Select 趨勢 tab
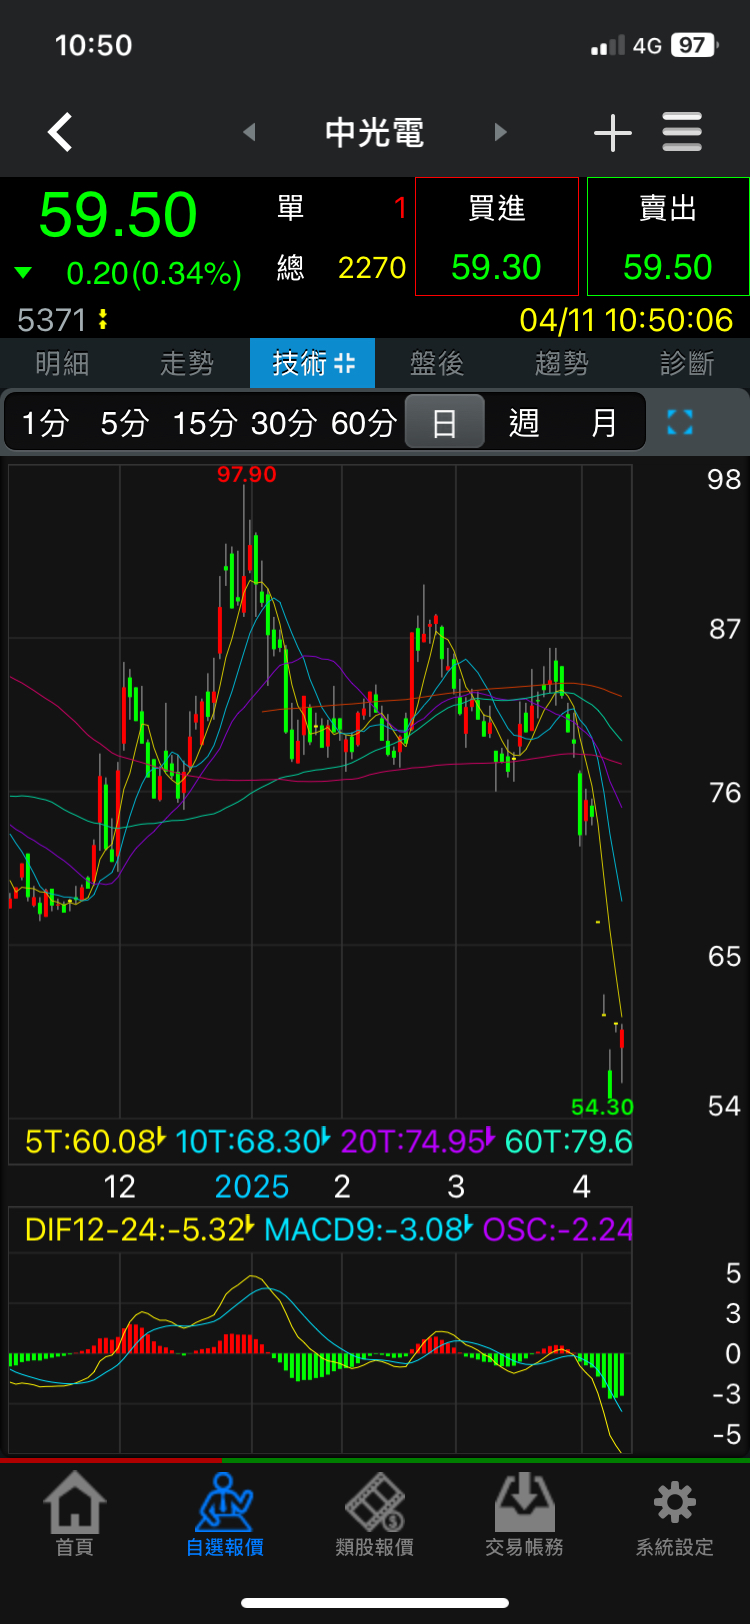The width and height of the screenshot is (750, 1624). (562, 363)
